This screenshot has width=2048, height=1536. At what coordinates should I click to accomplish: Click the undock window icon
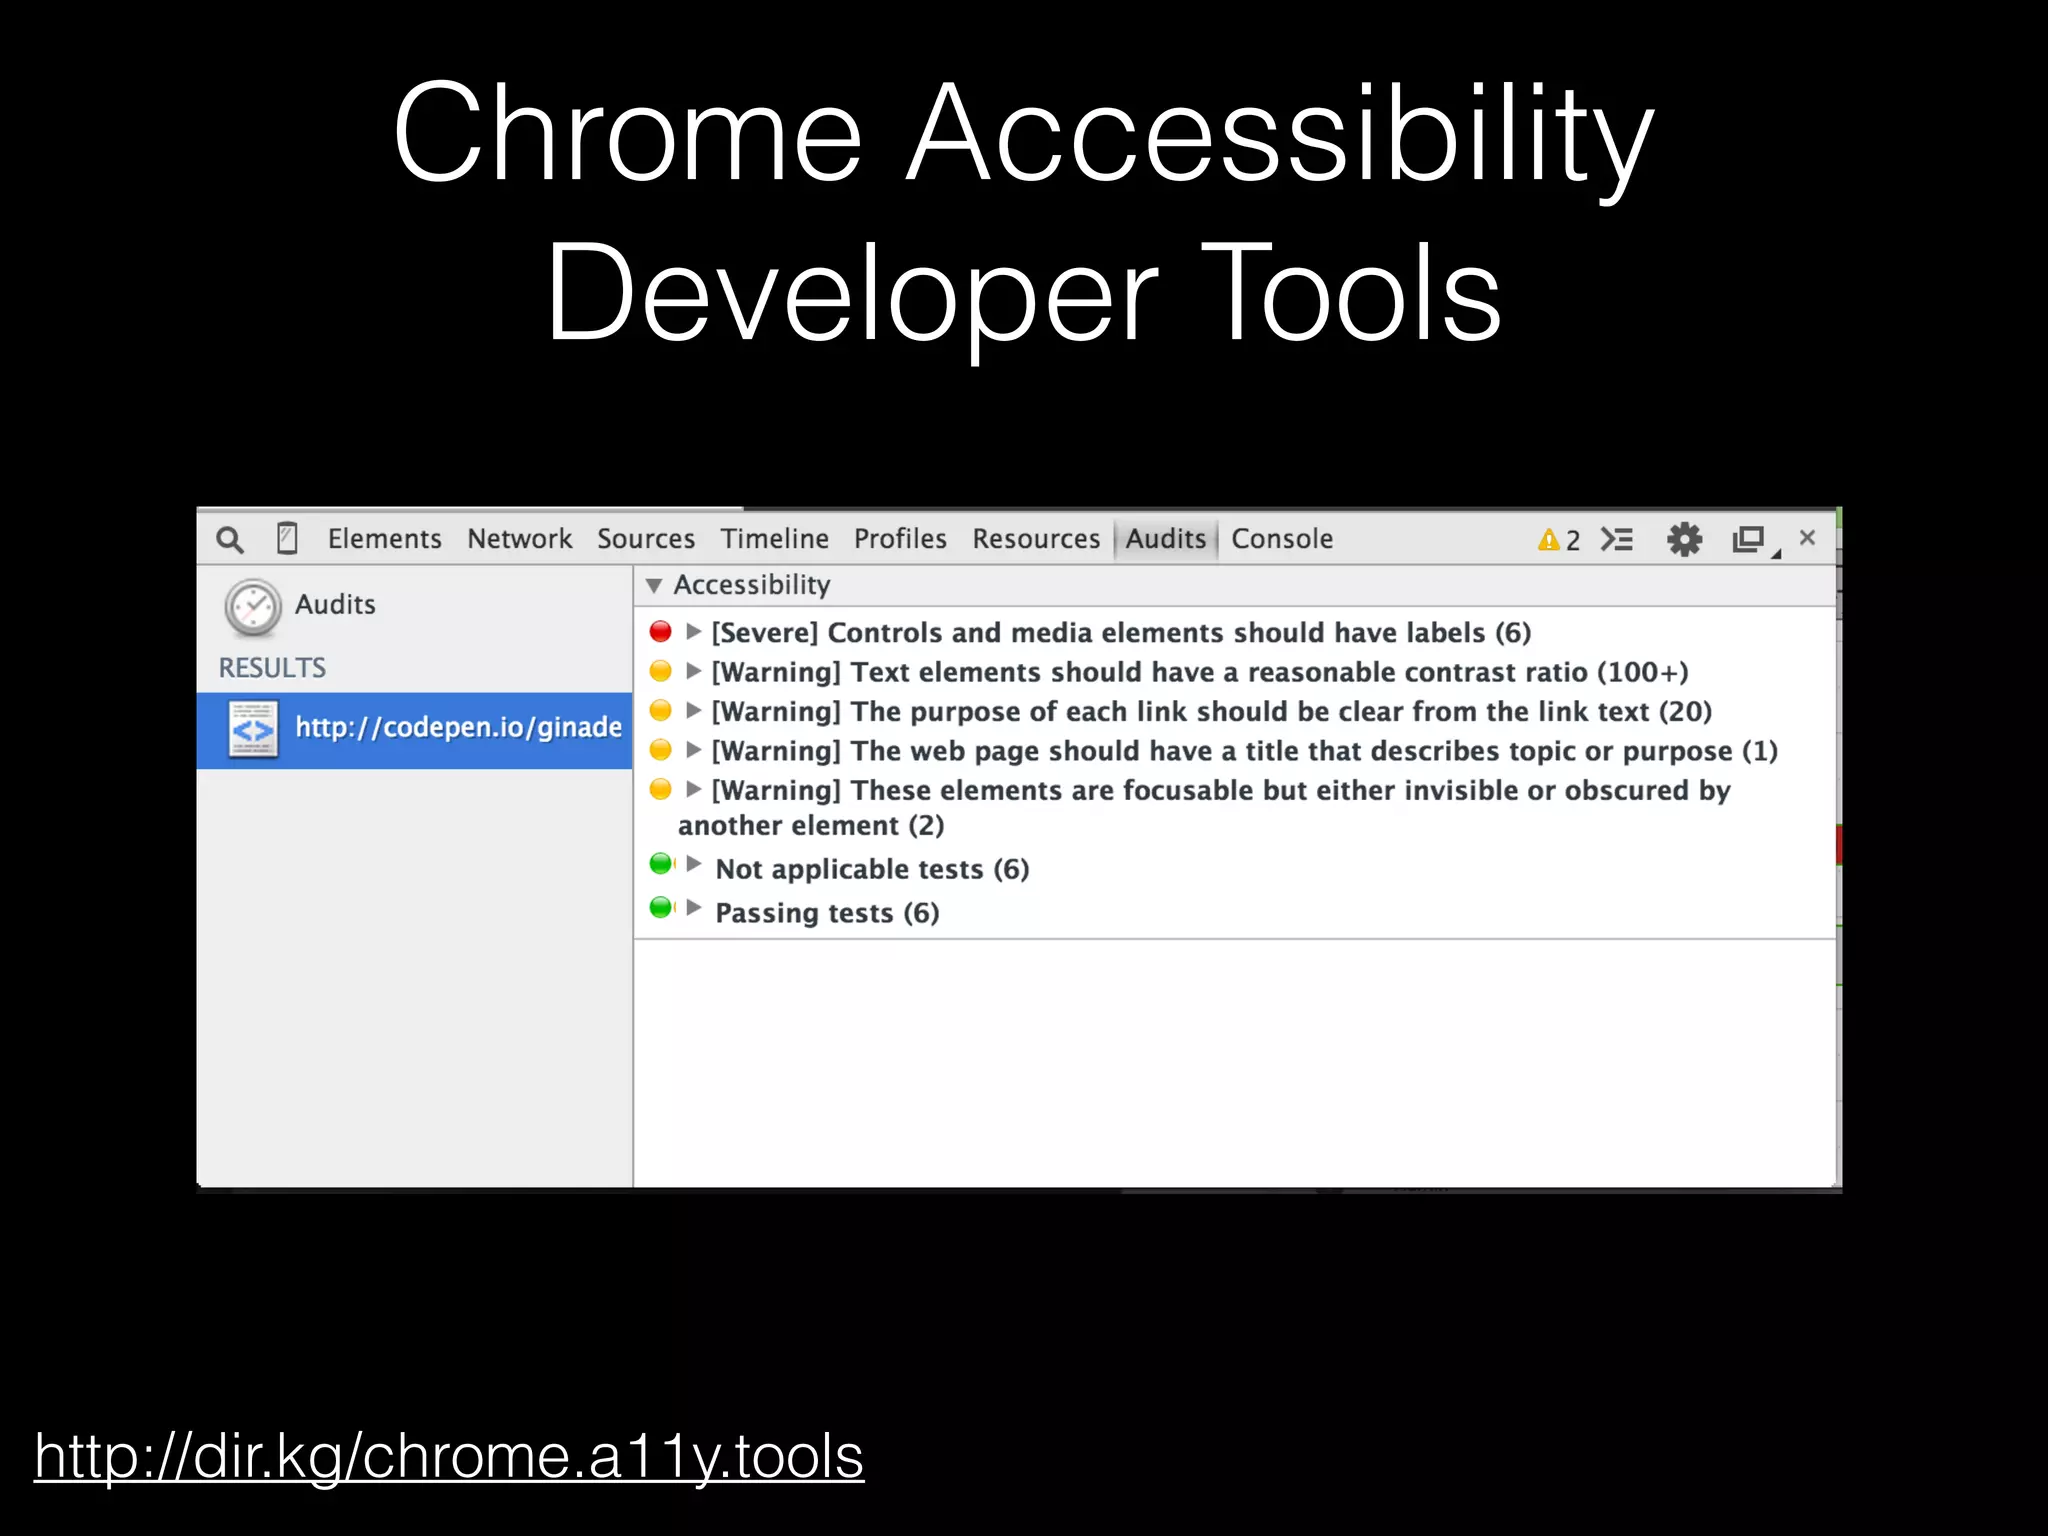(1749, 540)
